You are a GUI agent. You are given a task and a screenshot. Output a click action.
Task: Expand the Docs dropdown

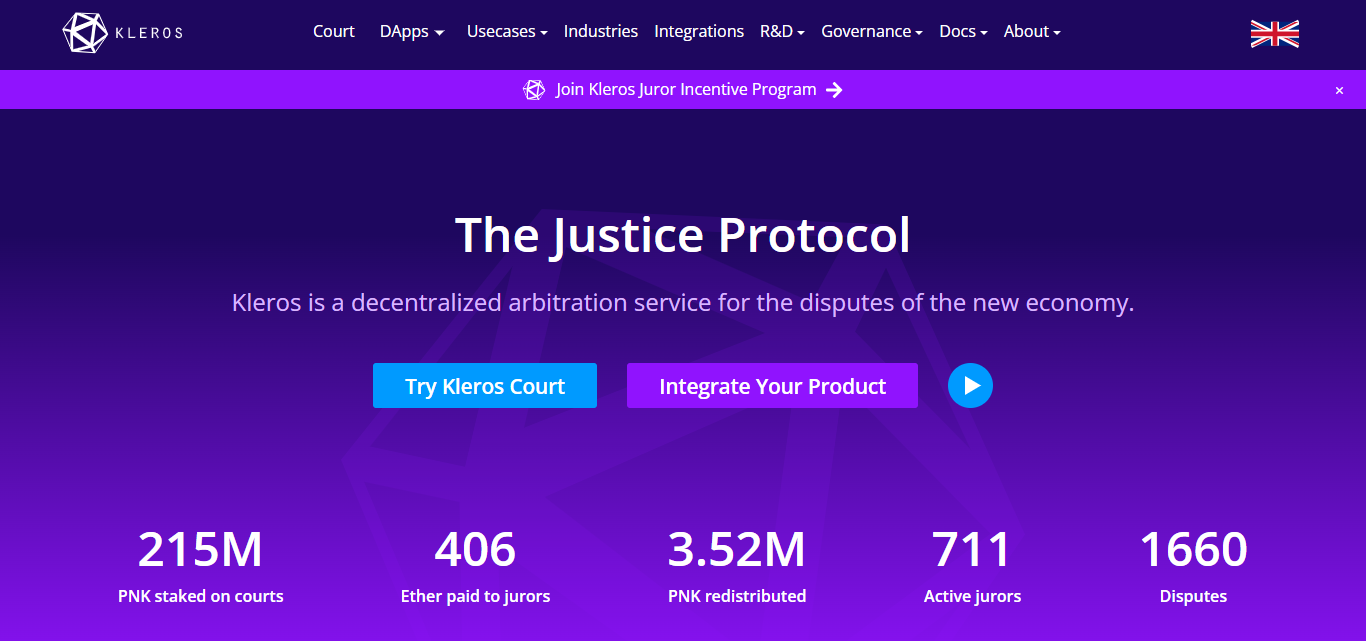pos(963,32)
